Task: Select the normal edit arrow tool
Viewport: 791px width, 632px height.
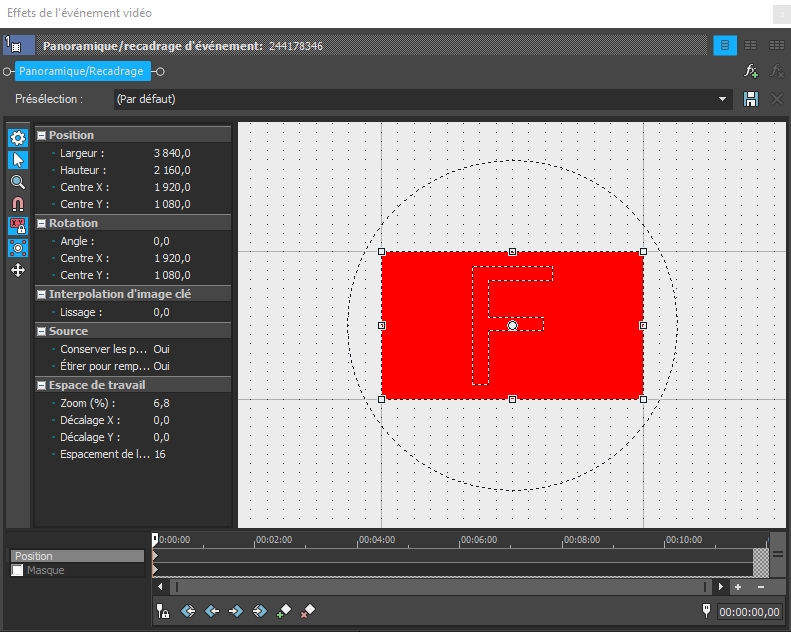Action: pos(18,160)
